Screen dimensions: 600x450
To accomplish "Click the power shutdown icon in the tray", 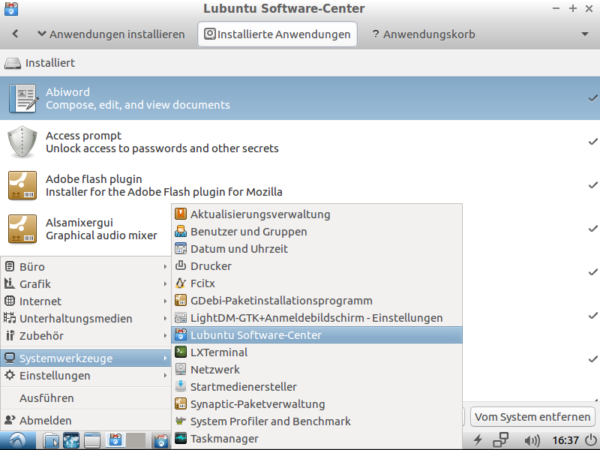I will click(x=592, y=440).
